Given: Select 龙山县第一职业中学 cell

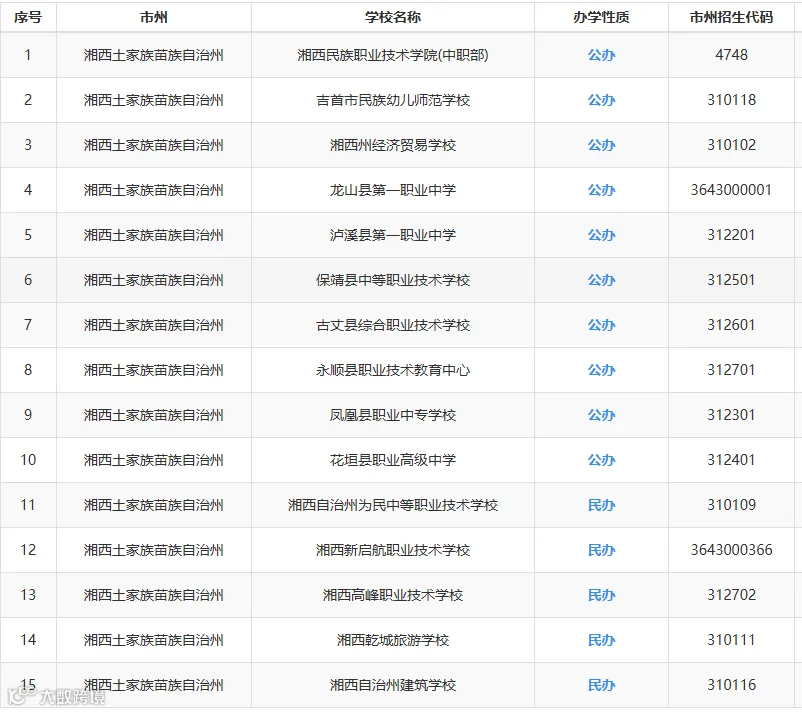Looking at the screenshot, I should pyautogui.click(x=393, y=190).
